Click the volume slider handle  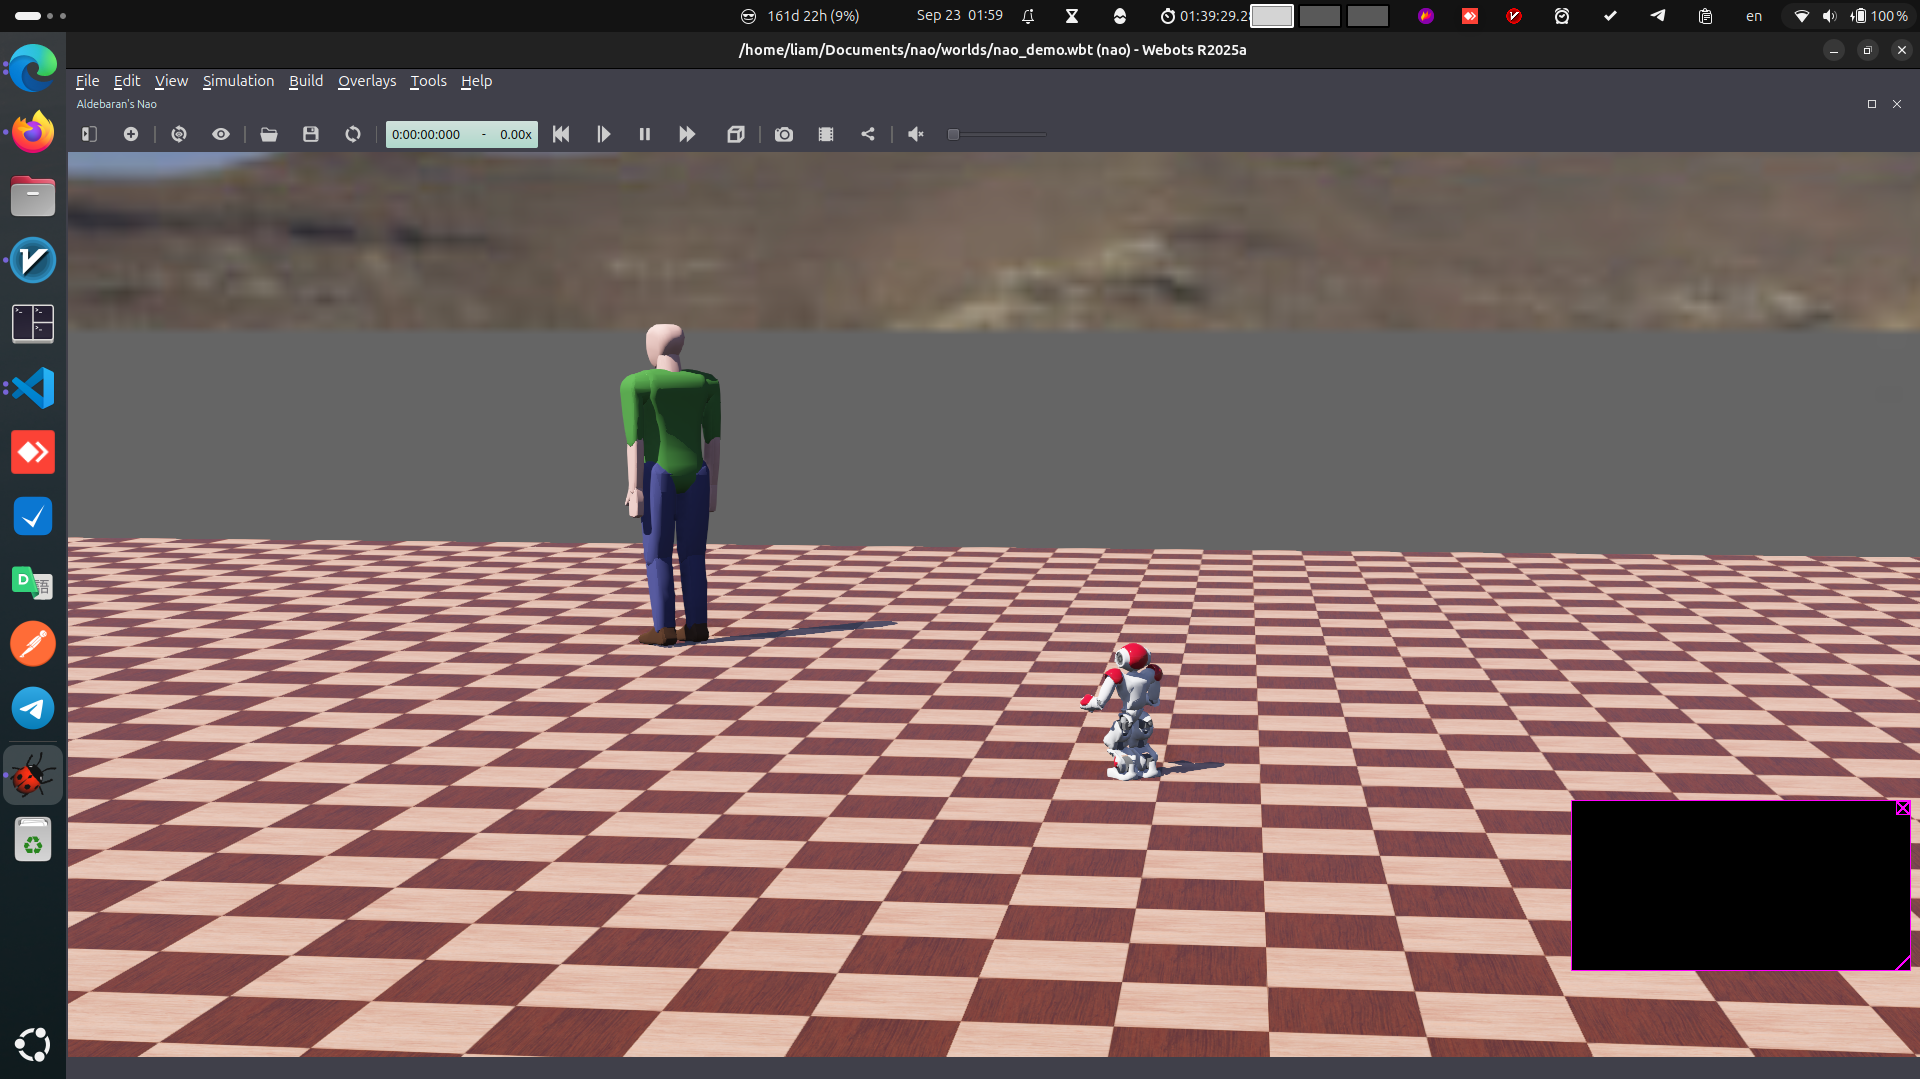954,134
